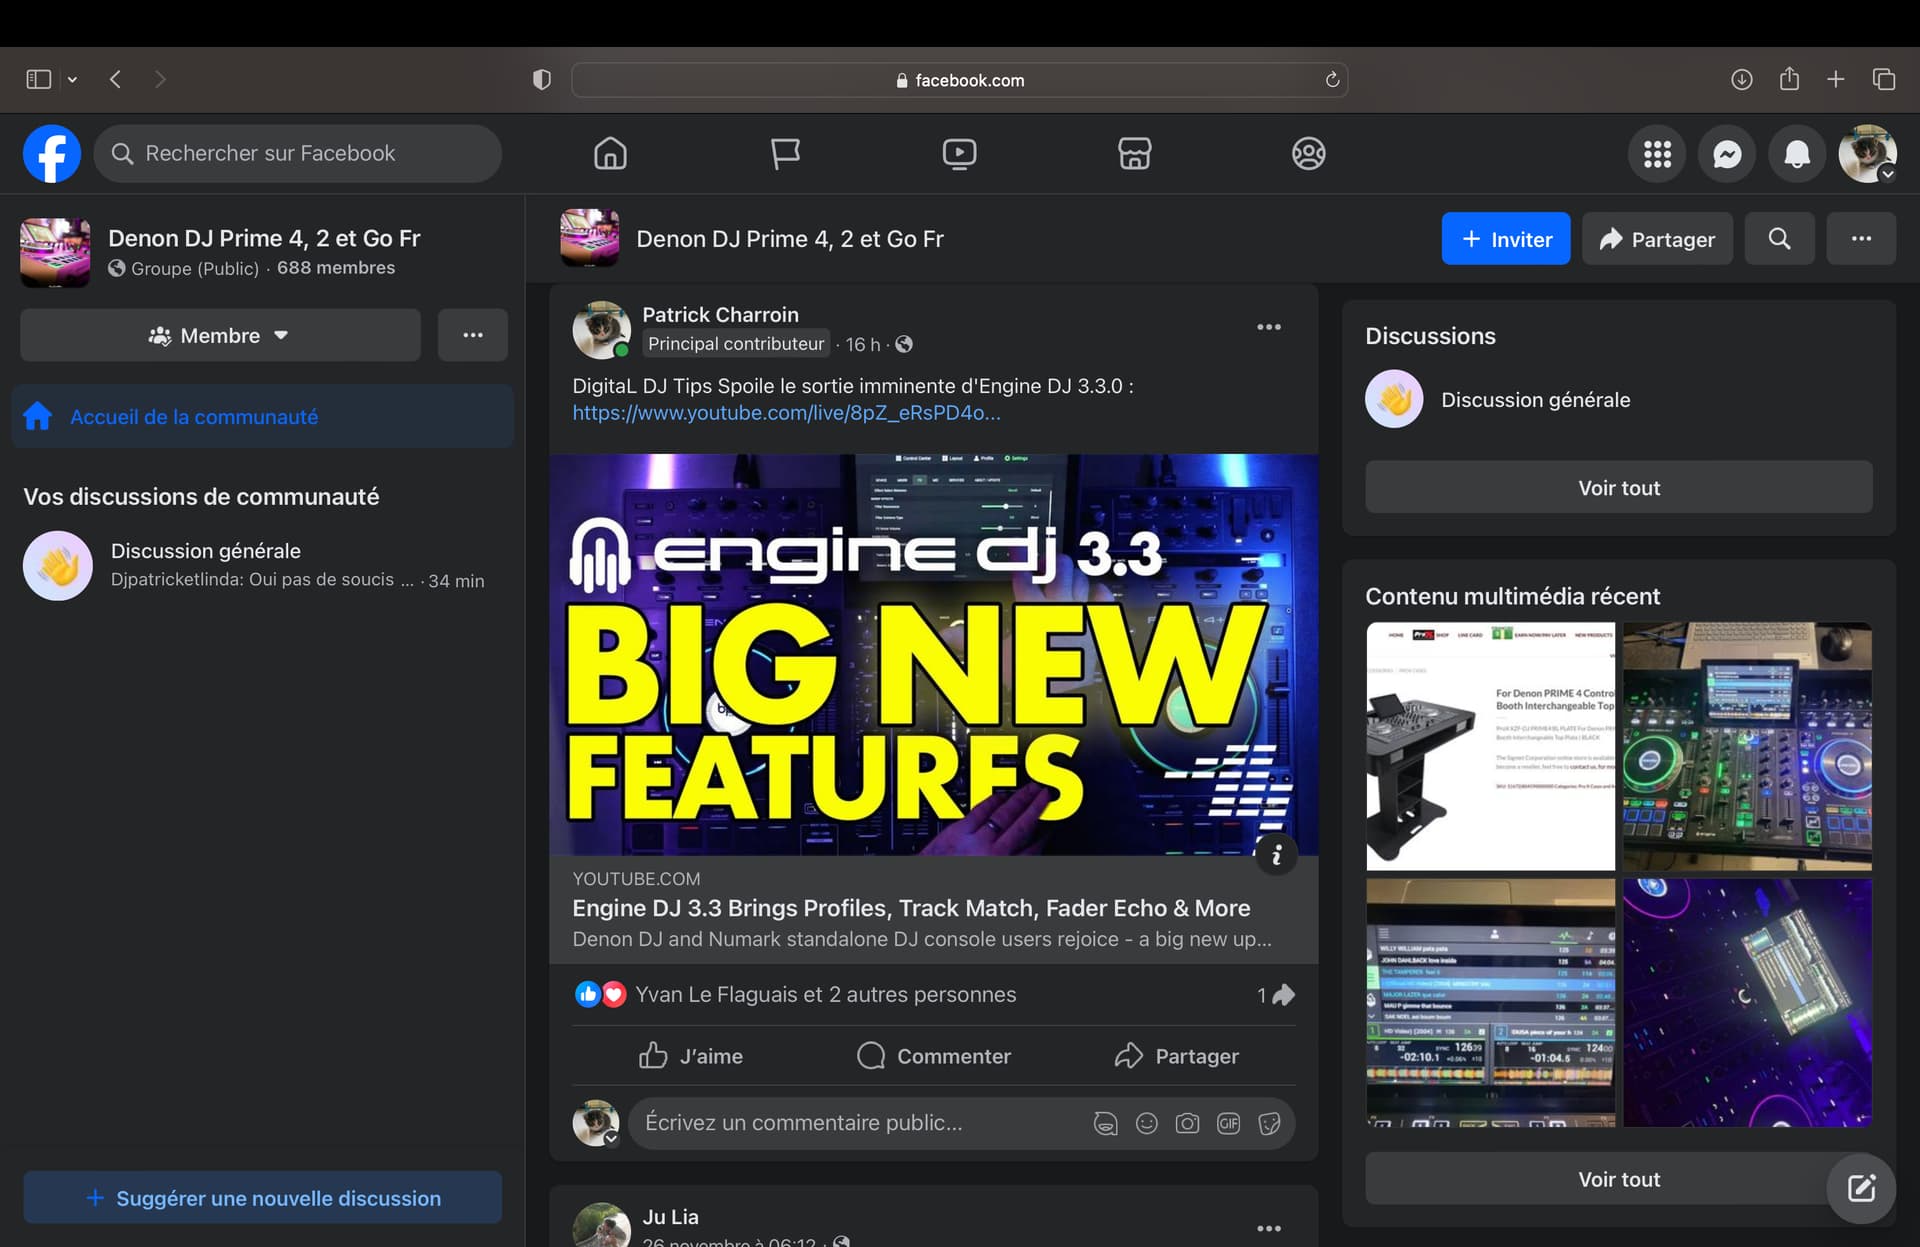Open Ju Lia's profile name
This screenshot has height=1247, width=1920.
(670, 1217)
